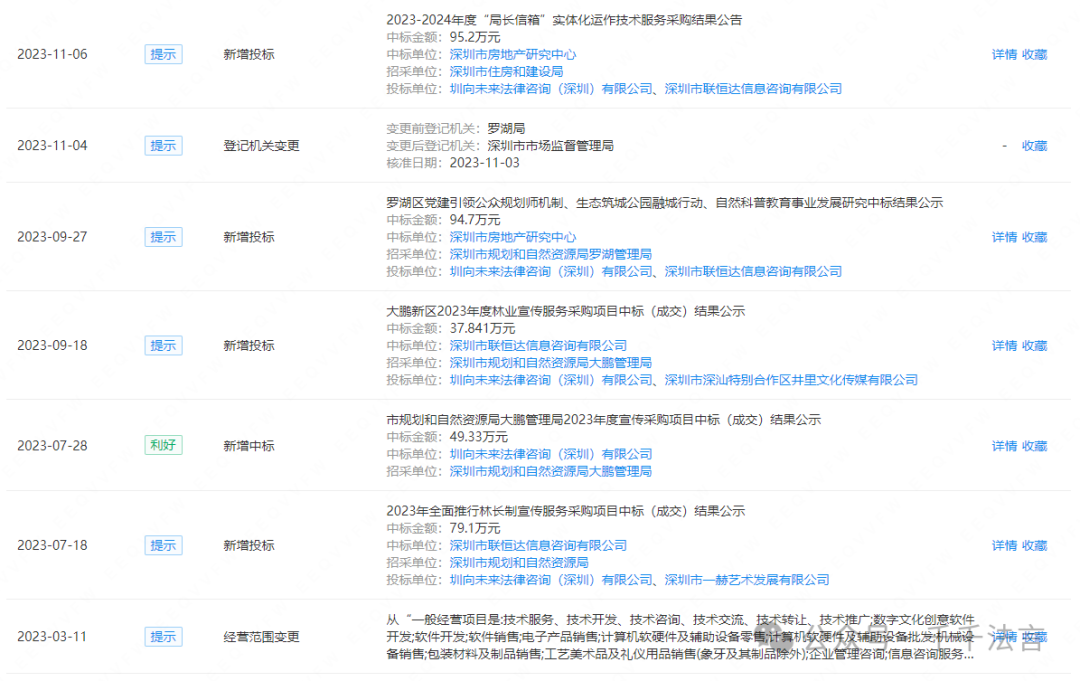
Task: Click 深圳市规划和自然资源局大鹏管理局 in the 2023-07-28 row
Action: [x=550, y=472]
